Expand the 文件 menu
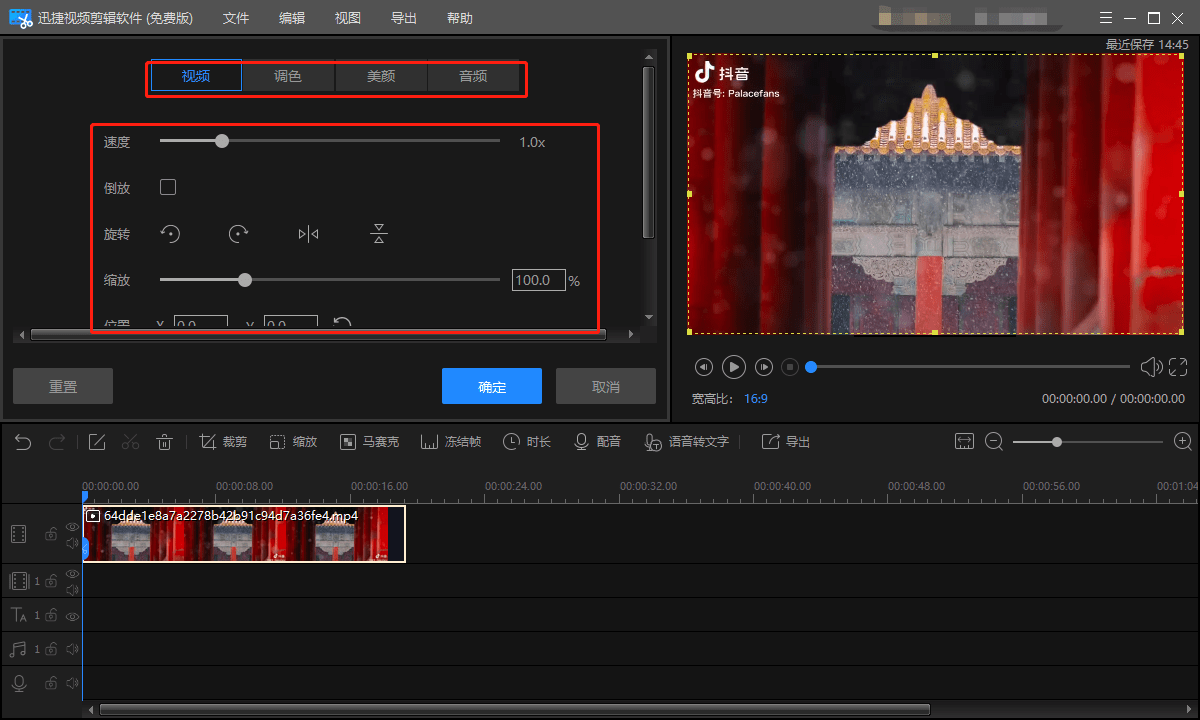Image resolution: width=1200 pixels, height=720 pixels. 236,18
